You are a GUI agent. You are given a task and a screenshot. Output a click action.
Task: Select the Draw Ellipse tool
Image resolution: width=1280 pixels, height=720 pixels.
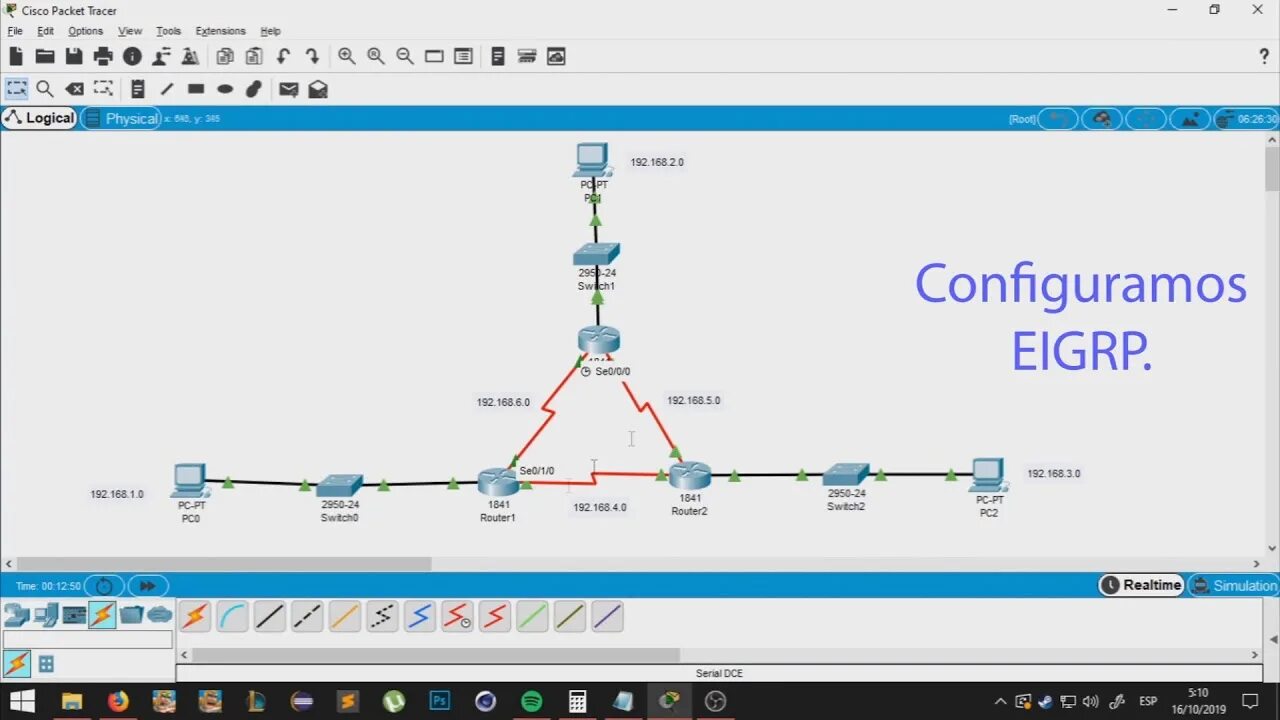(225, 89)
